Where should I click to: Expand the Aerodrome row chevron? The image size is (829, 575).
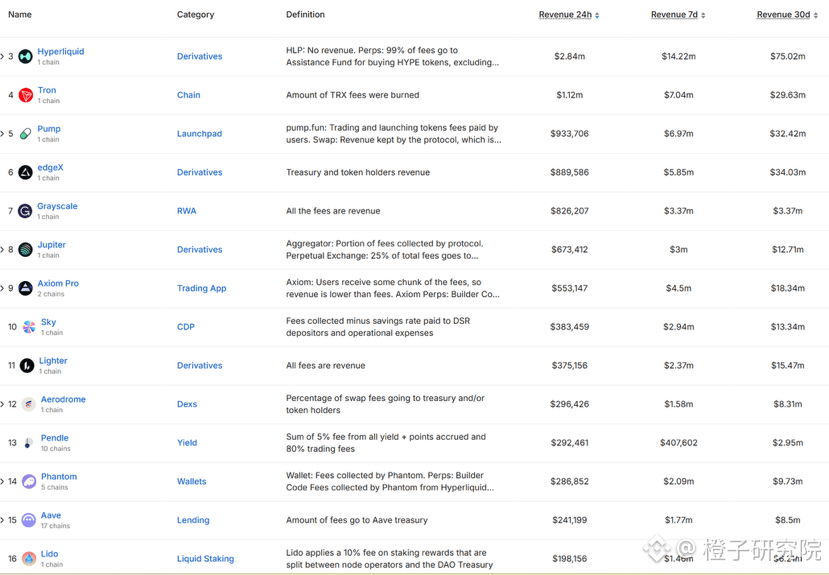click(2, 404)
